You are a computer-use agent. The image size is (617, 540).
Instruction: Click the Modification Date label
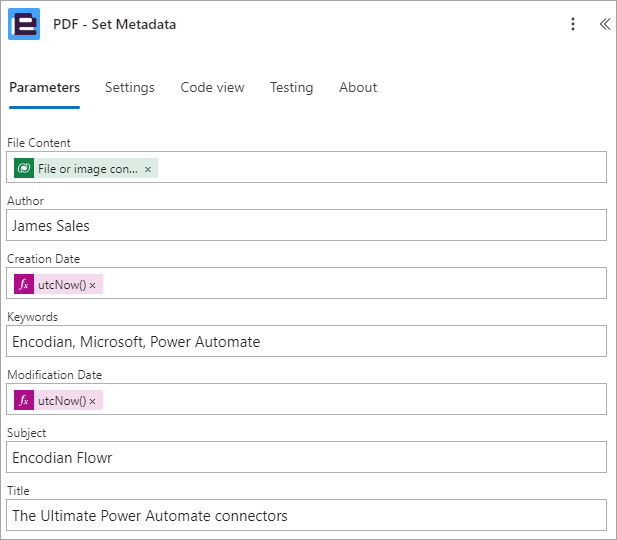tap(55, 375)
